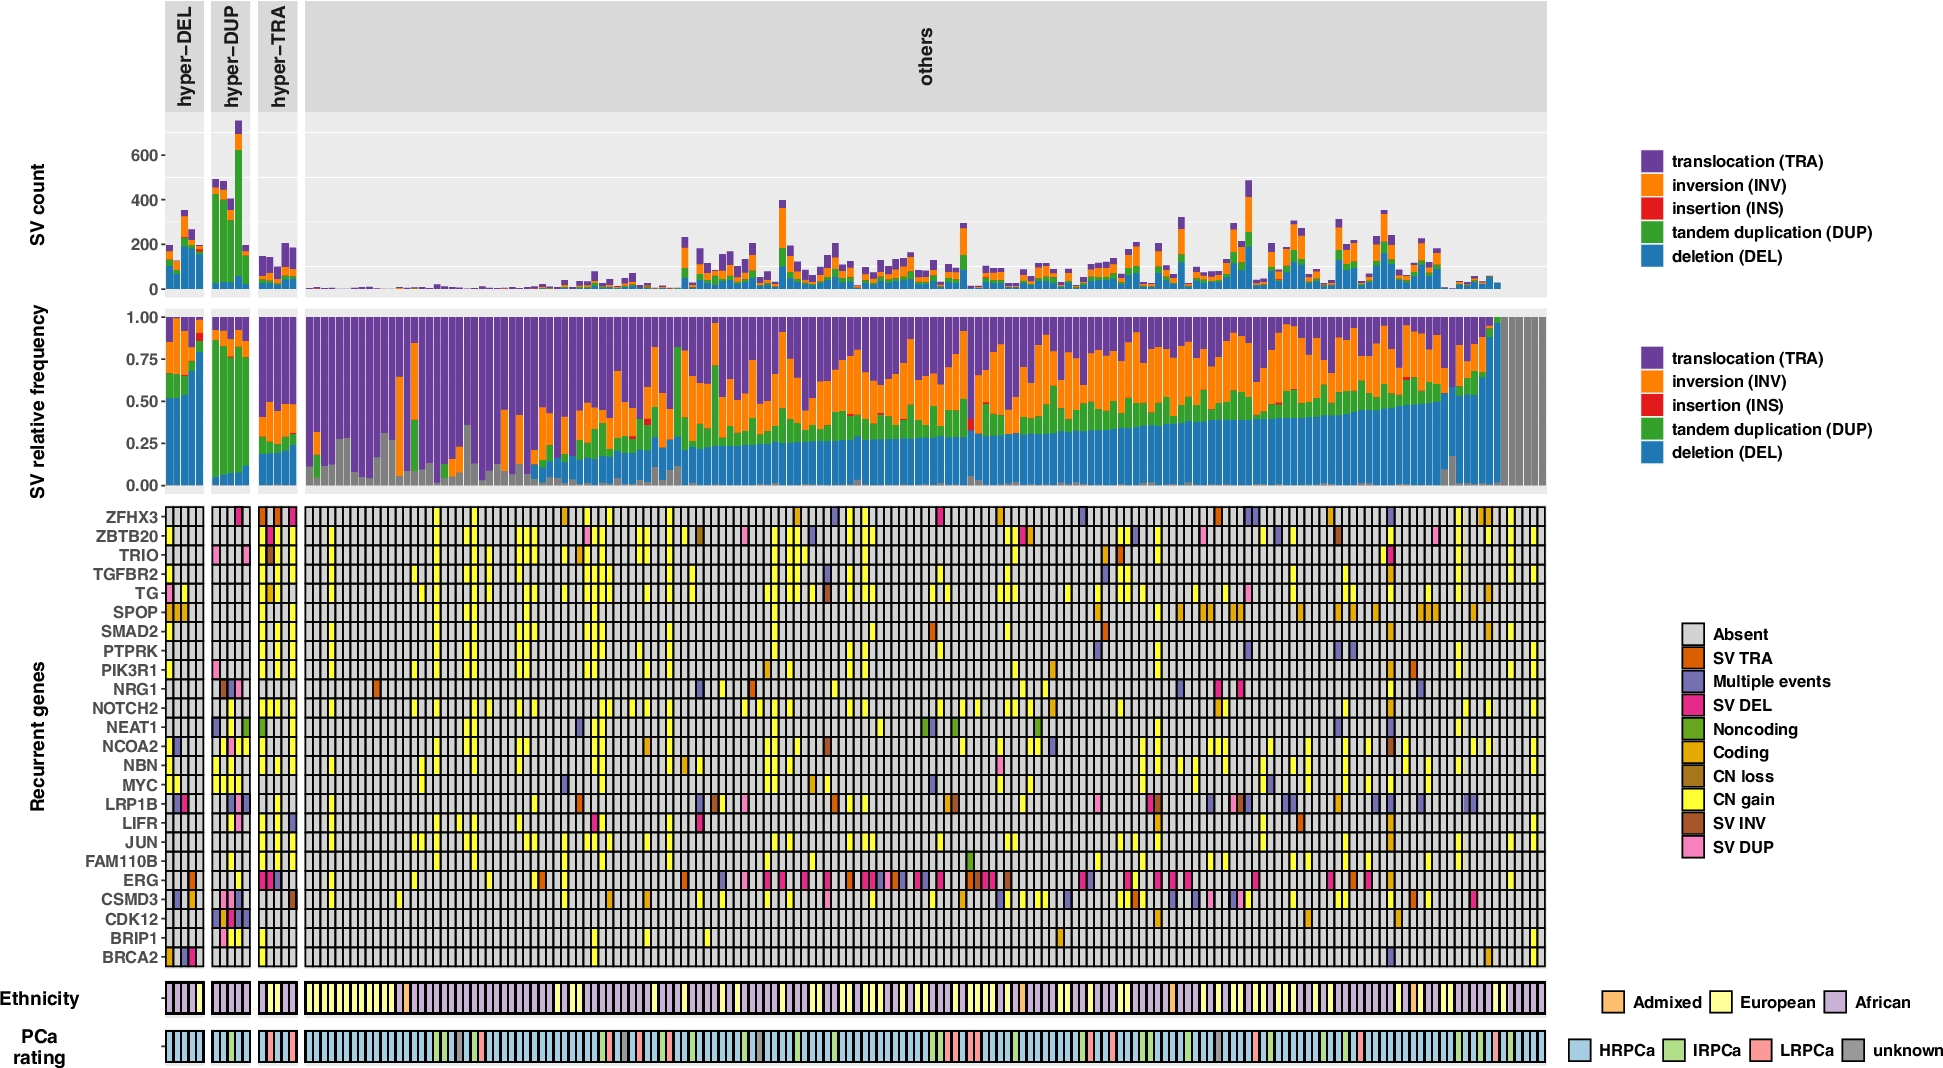Click the SV count axis title

[x=38, y=205]
